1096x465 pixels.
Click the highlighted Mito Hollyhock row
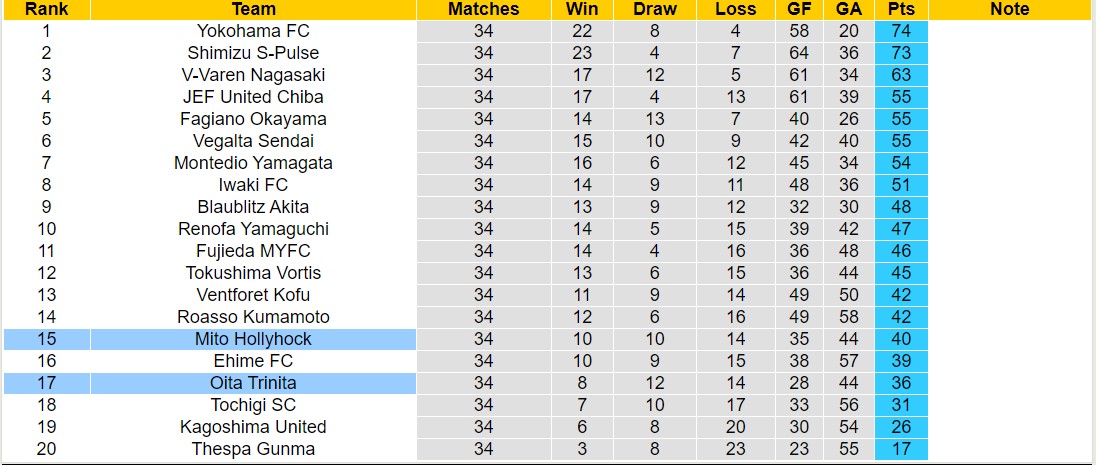(x=253, y=339)
